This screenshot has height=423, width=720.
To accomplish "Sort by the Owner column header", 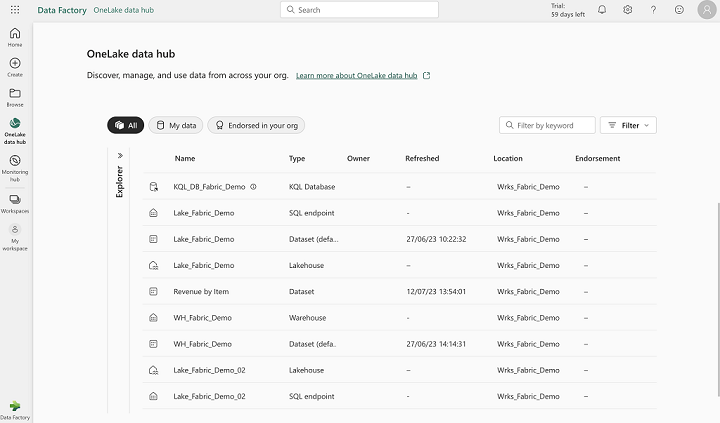I will coord(358,158).
